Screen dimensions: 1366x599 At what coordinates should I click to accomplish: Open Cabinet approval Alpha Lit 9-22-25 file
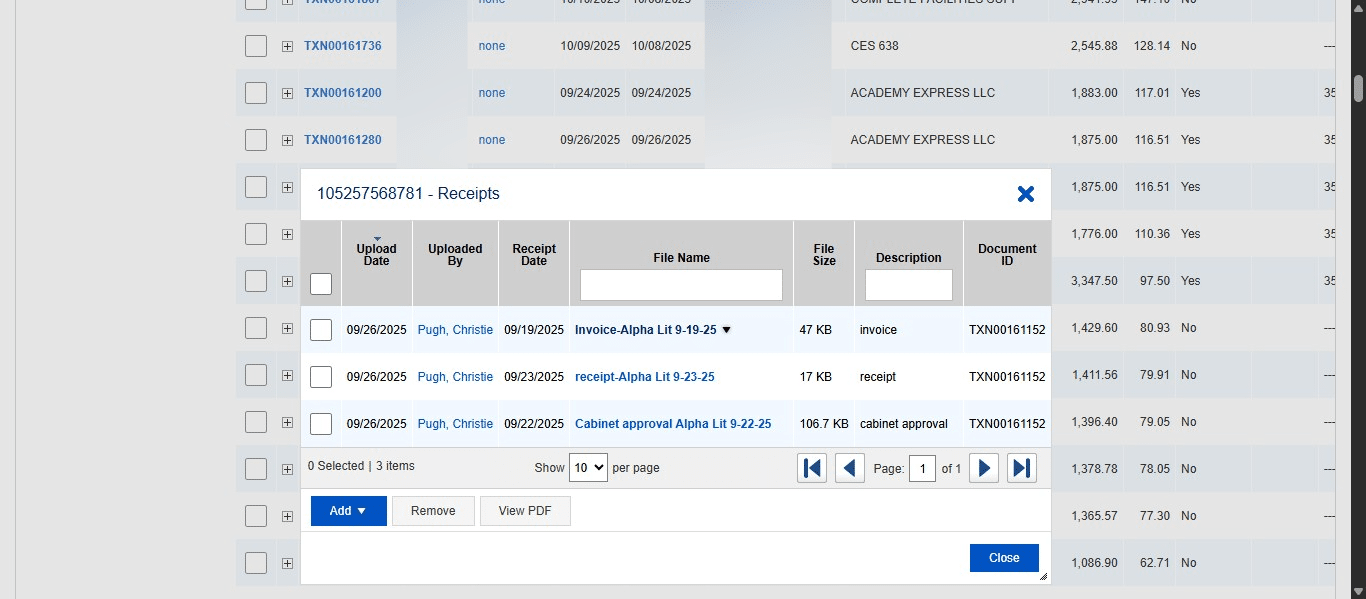tap(672, 423)
